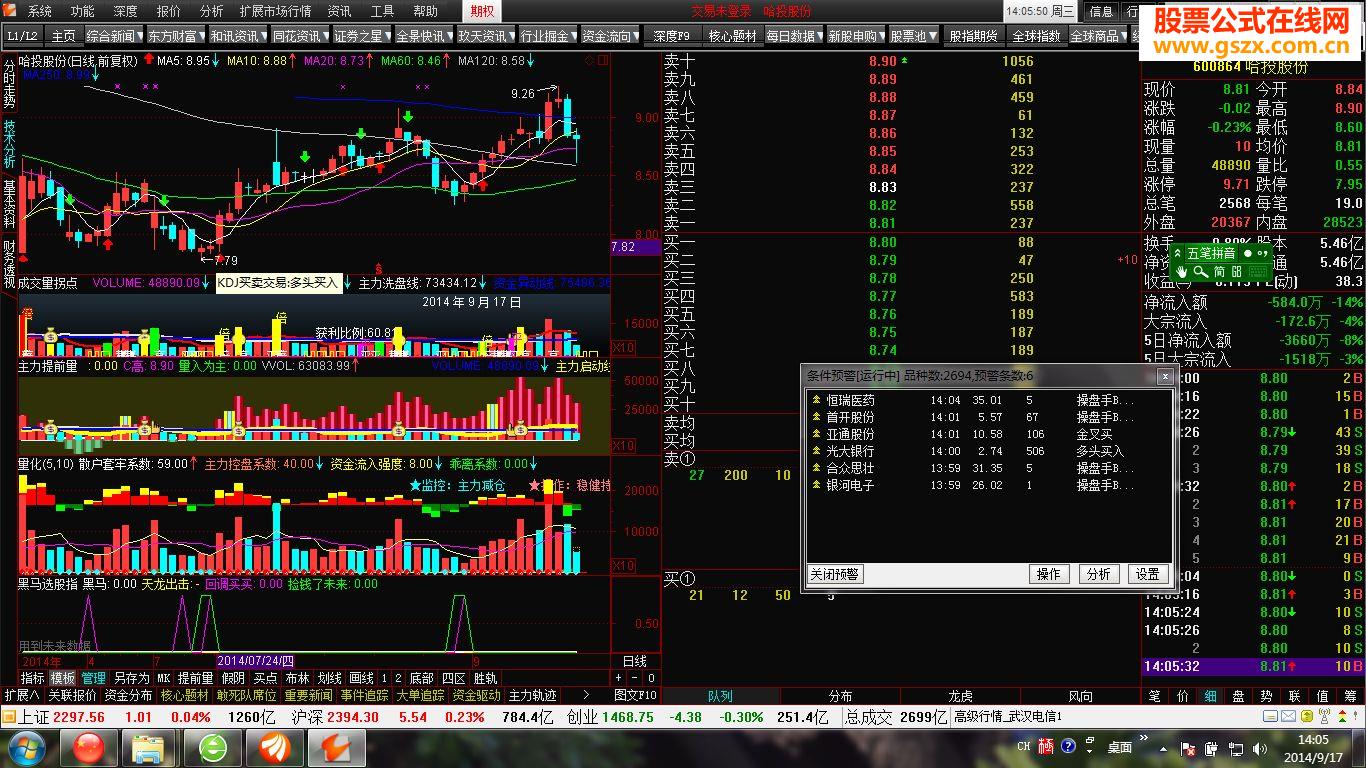Screen dimensions: 1366x768
Task: Click the alert icon beside 首开股份
Action: click(816, 417)
